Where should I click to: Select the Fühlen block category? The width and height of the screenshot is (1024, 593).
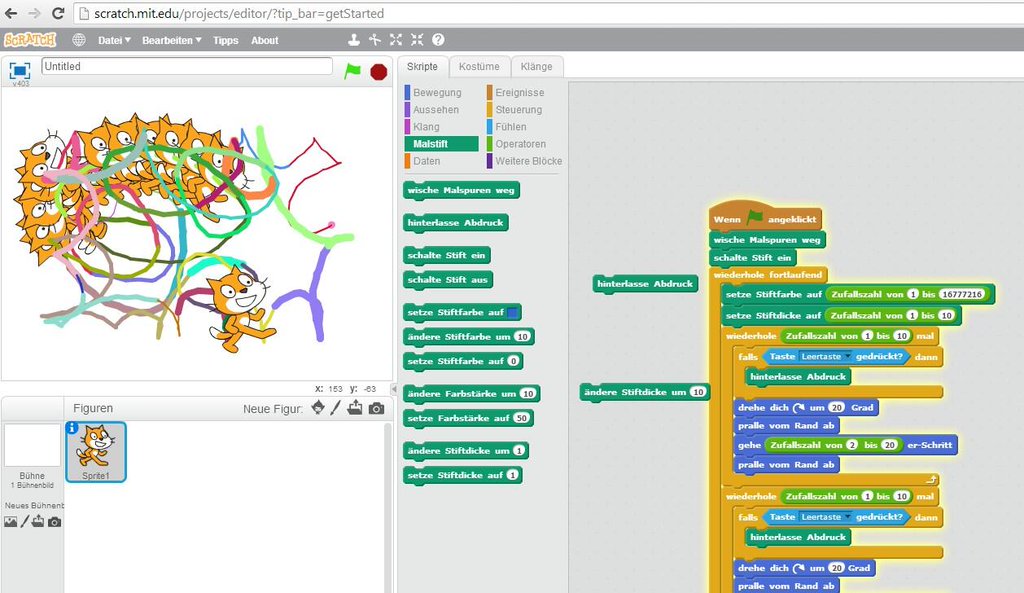coord(511,127)
